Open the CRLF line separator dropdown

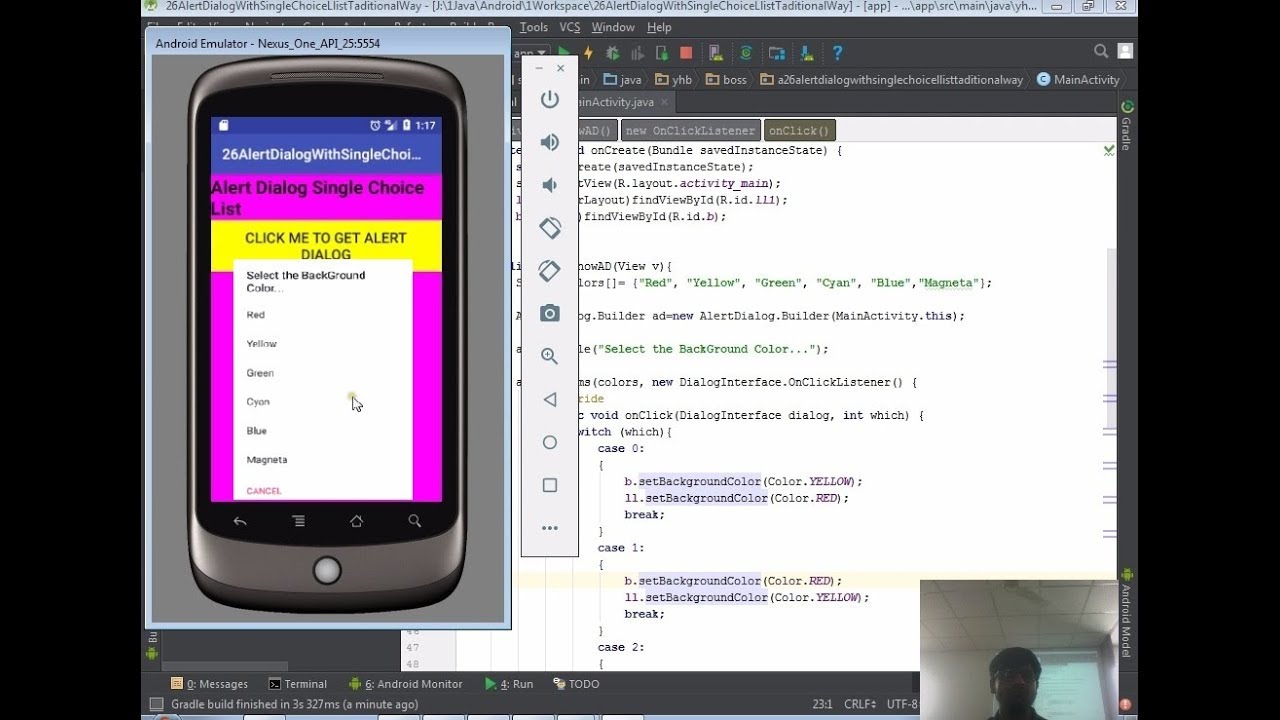tap(861, 704)
